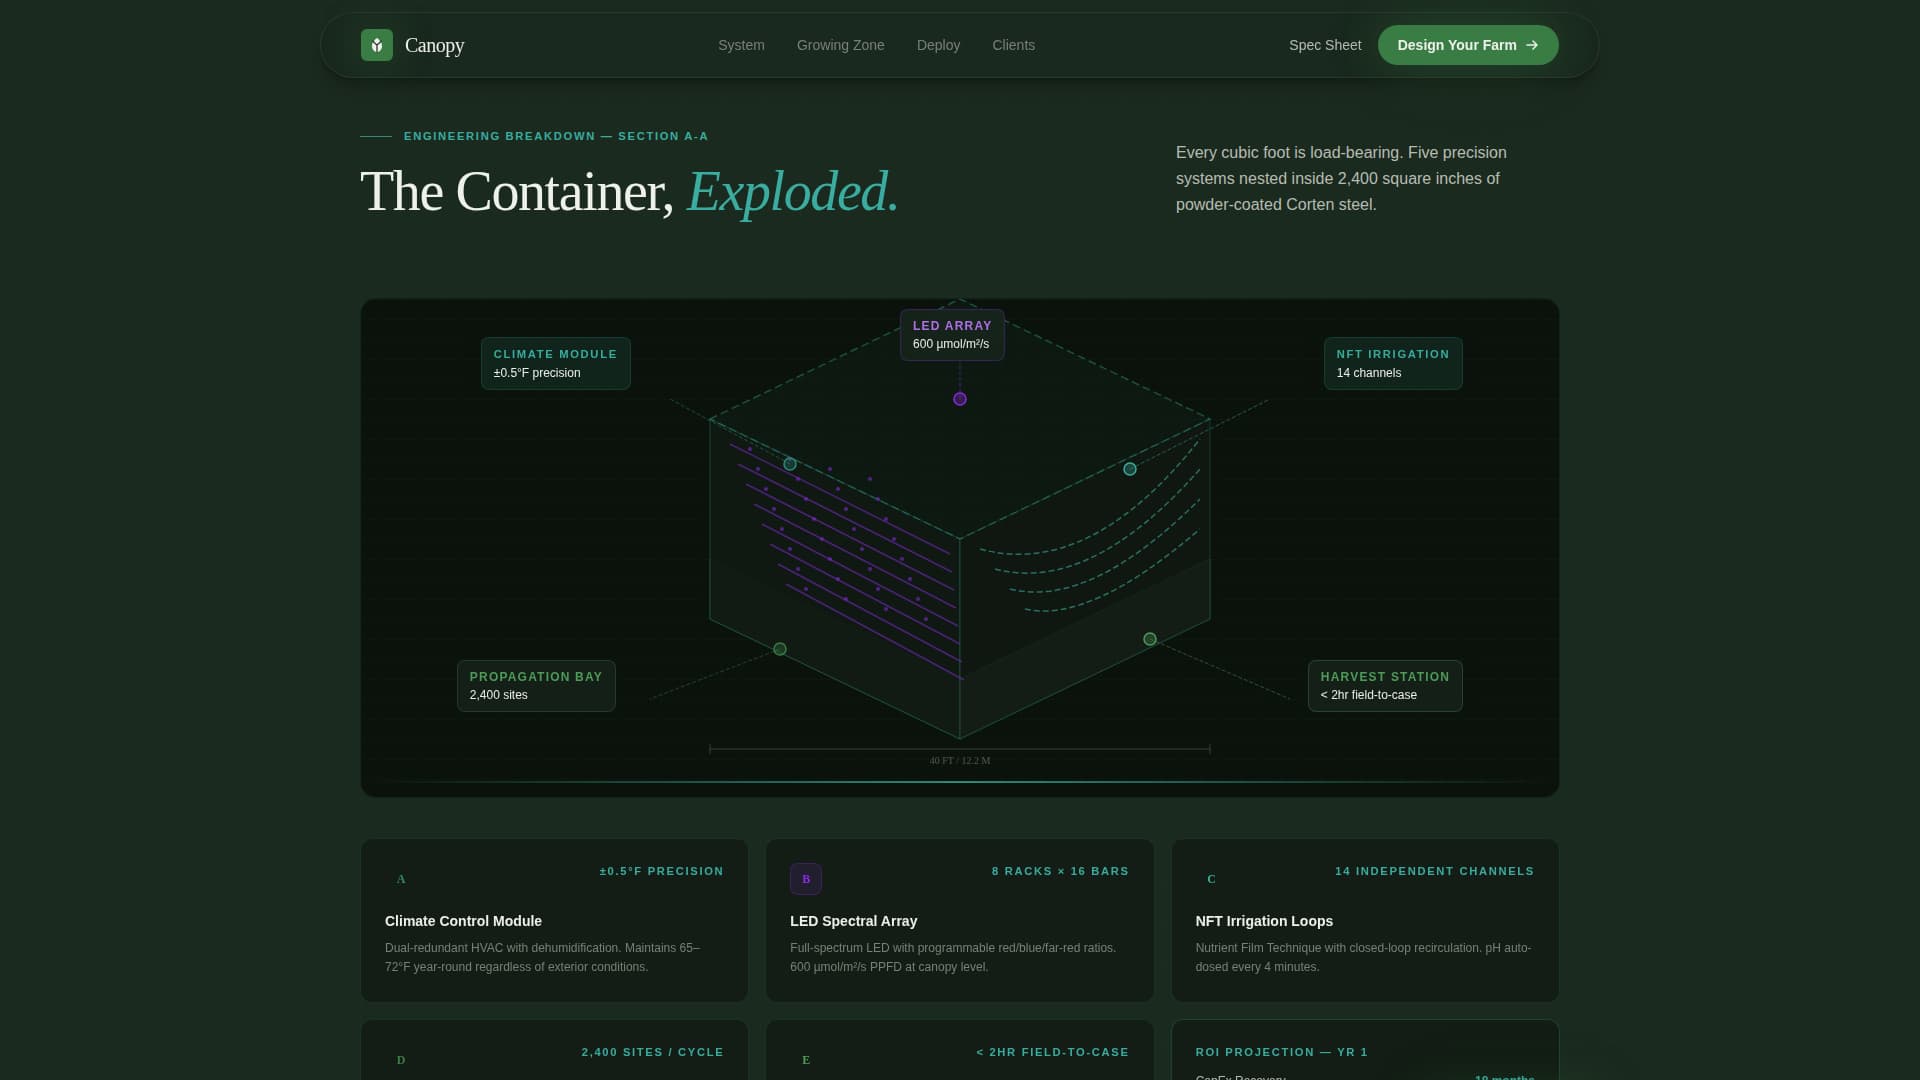Image resolution: width=1920 pixels, height=1080 pixels.
Task: Click the 14 INDEPENDENT CHANNELS tag
Action: pyautogui.click(x=1434, y=871)
